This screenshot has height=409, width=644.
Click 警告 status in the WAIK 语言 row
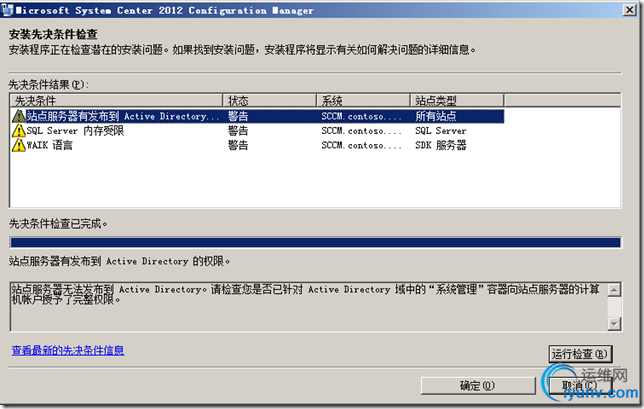[x=238, y=145]
